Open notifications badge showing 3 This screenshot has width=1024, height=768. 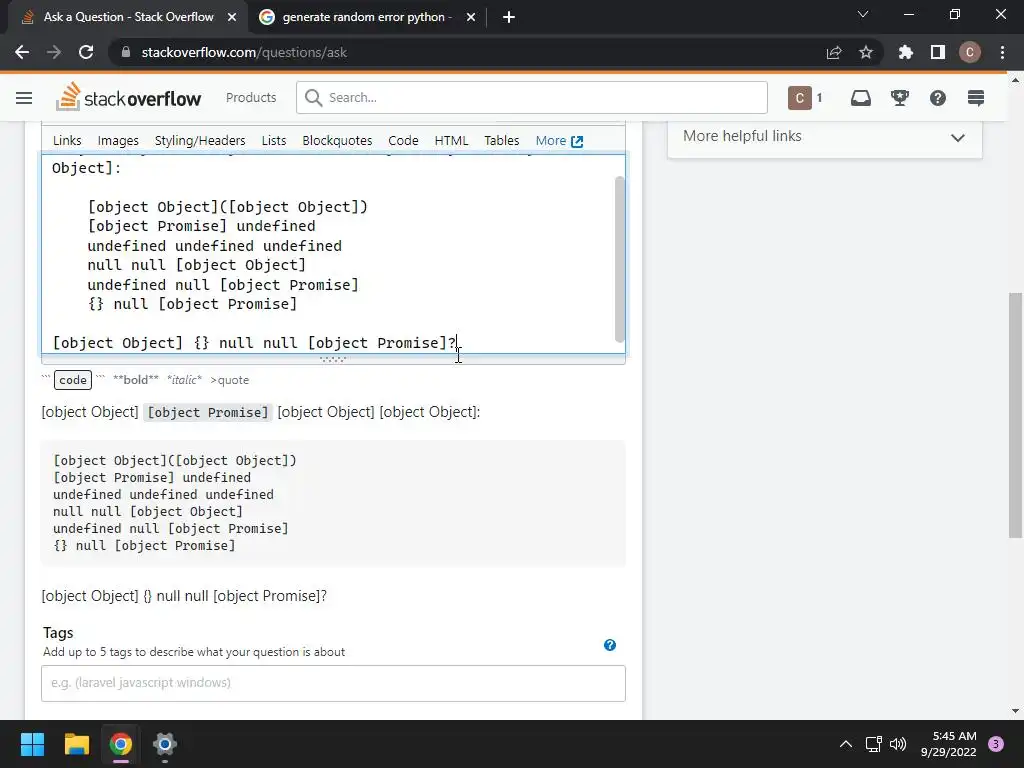pos(996,744)
